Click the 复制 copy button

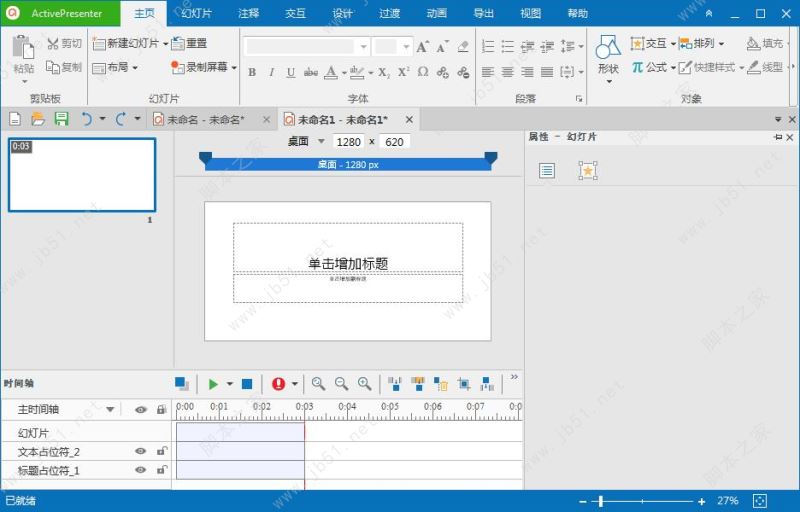point(64,67)
